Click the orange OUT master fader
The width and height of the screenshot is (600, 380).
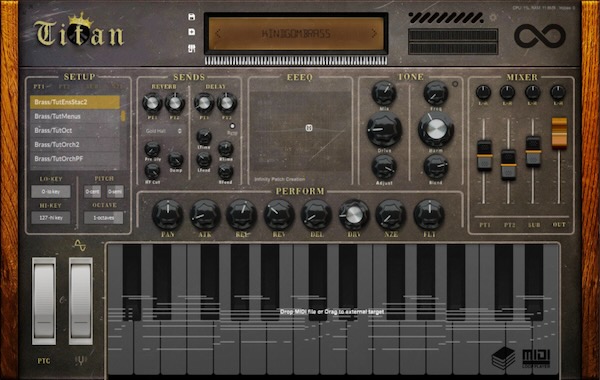[x=559, y=133]
